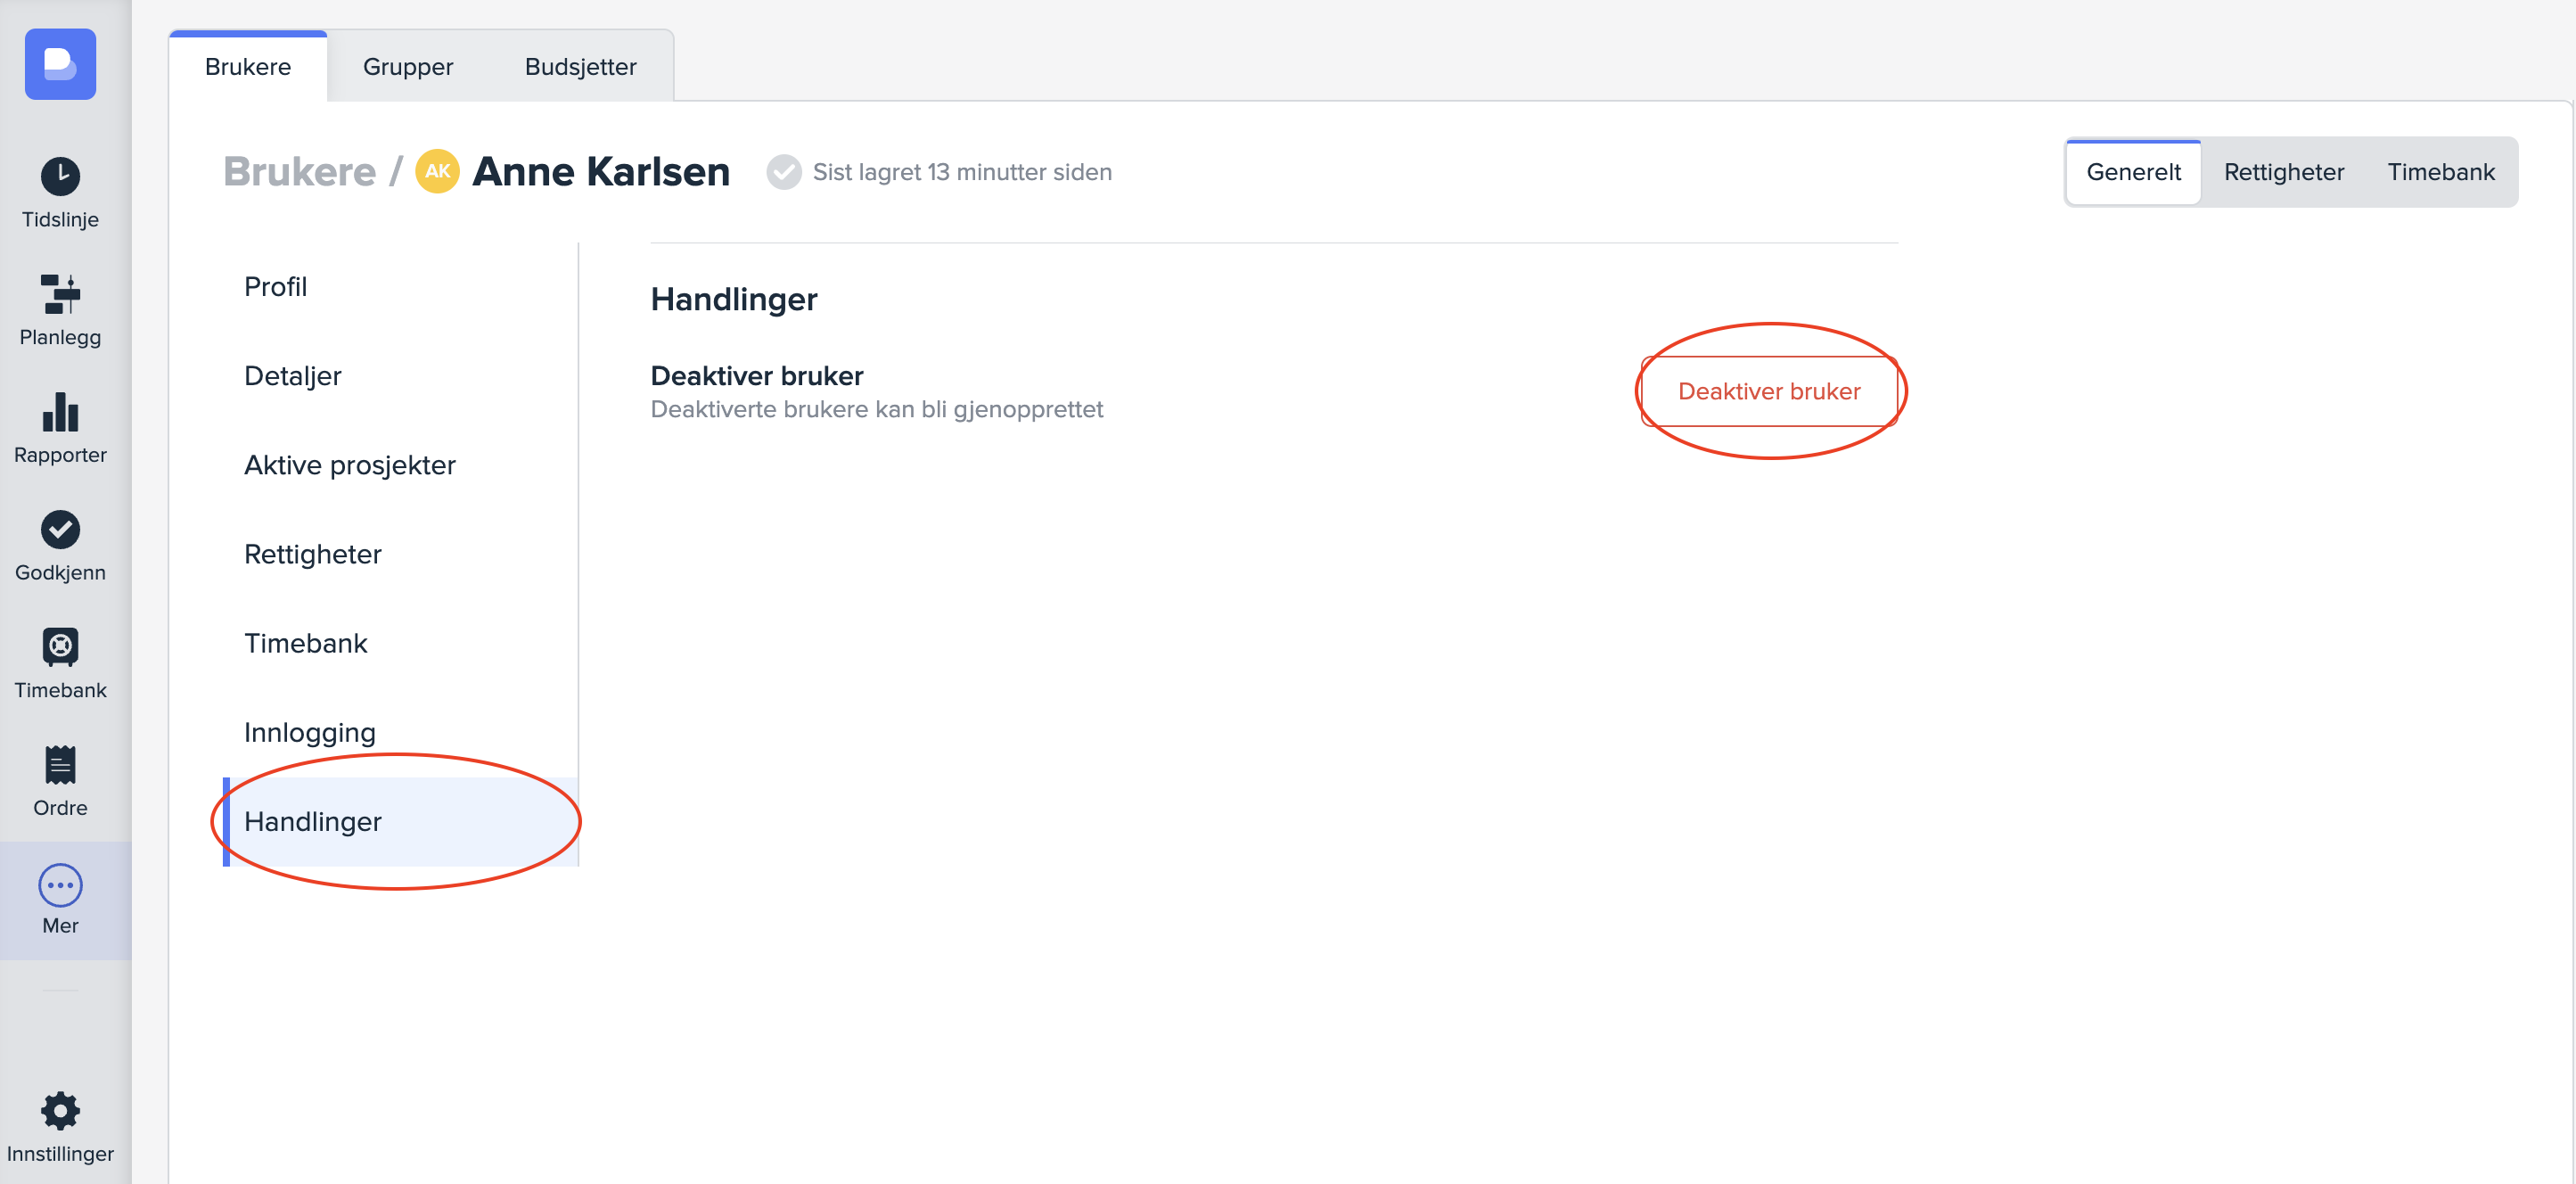2576x1184 pixels.
Task: Open the Tidslinje clock icon
Action: pos(60,177)
